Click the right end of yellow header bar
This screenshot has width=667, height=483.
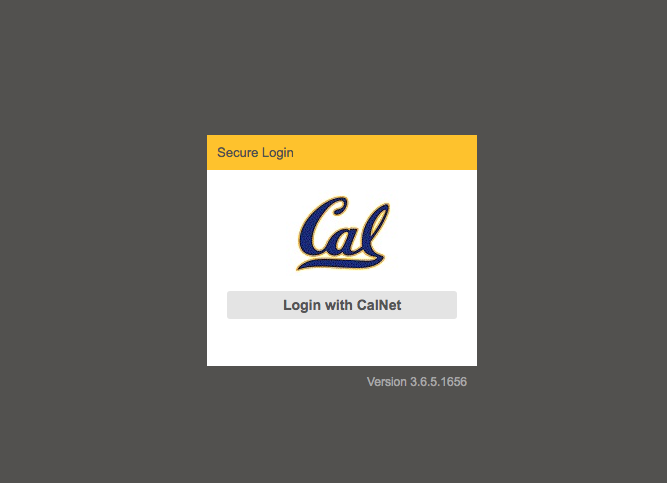point(464,152)
